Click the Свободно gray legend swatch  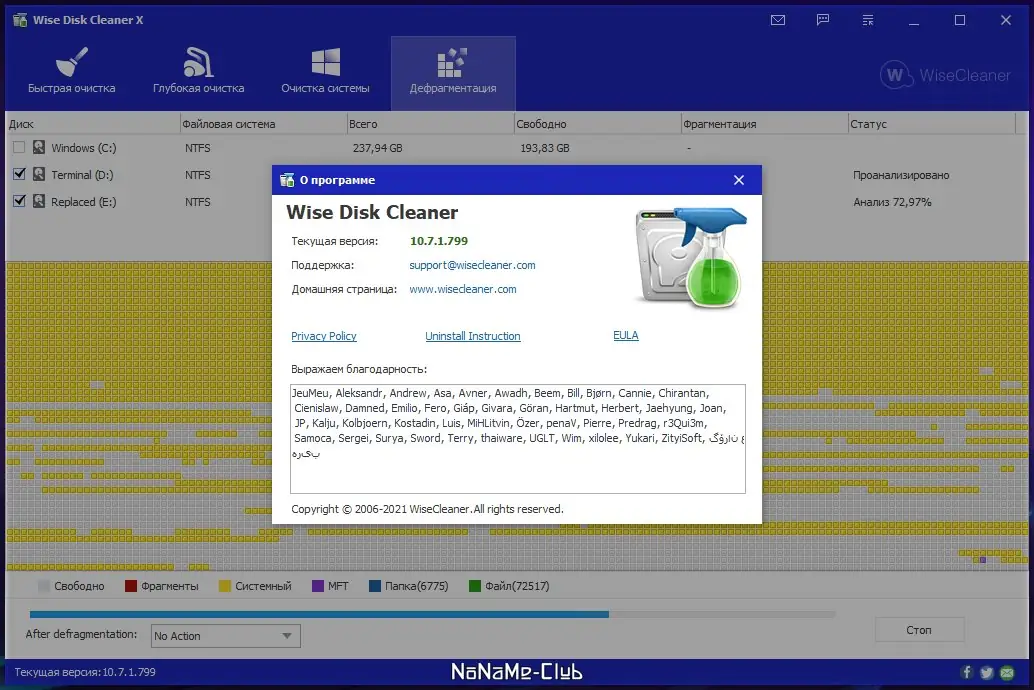pyautogui.click(x=44, y=586)
